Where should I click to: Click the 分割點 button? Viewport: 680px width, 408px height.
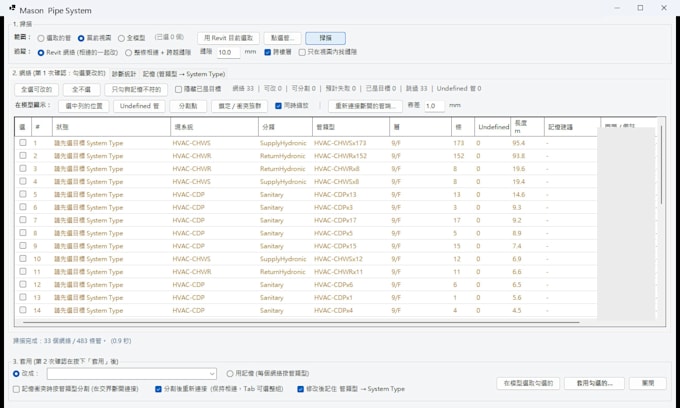(x=188, y=106)
